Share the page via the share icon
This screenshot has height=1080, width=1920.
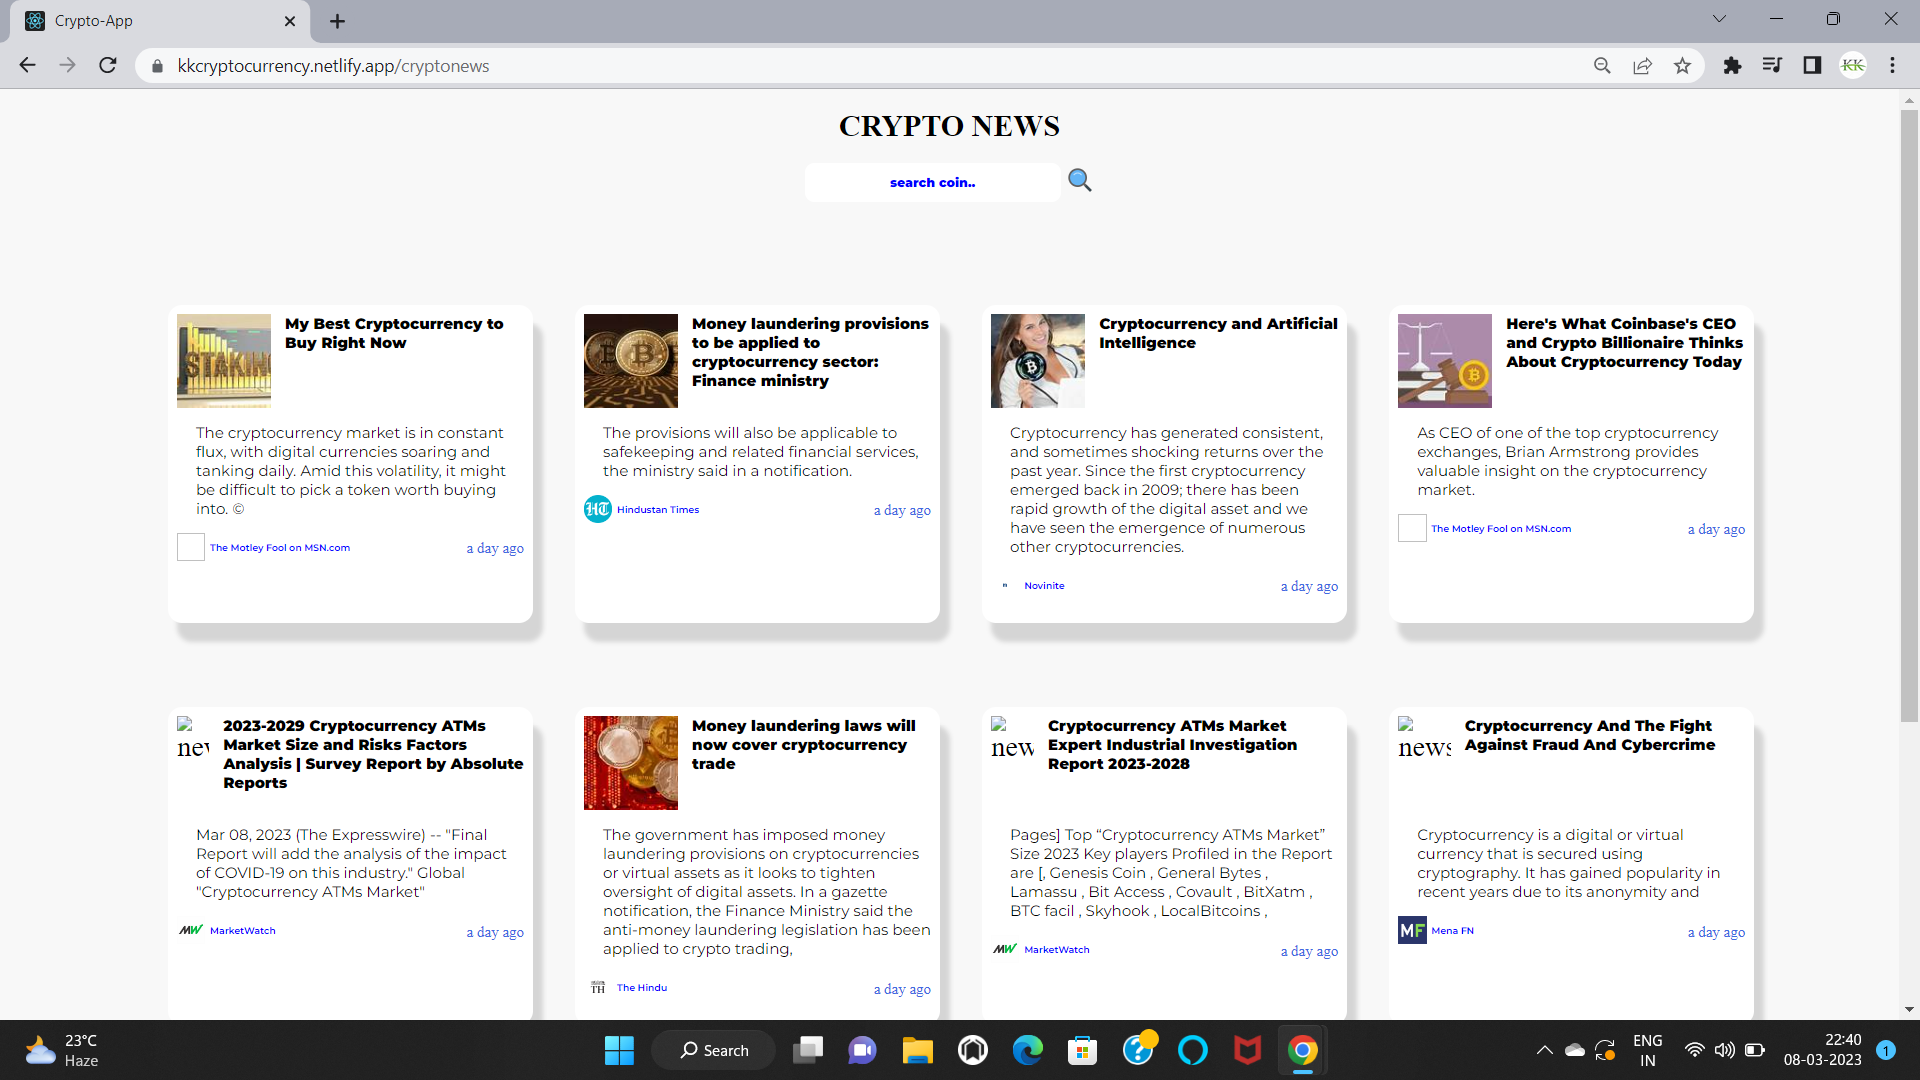[1643, 65]
